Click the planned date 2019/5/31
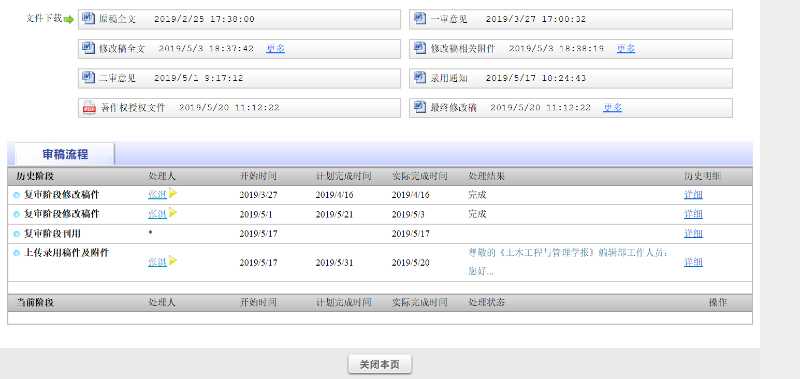 [334, 263]
